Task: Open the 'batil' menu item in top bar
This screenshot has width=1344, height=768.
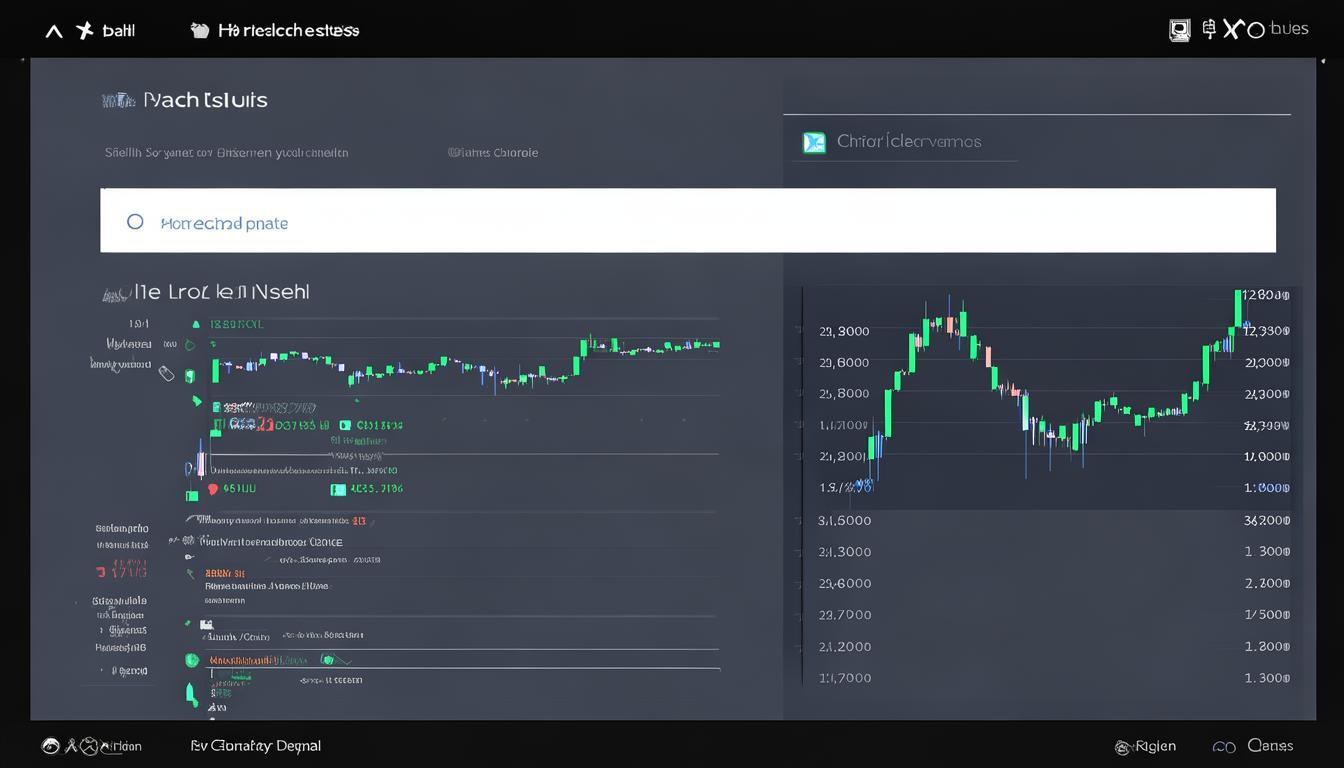Action: (118, 31)
